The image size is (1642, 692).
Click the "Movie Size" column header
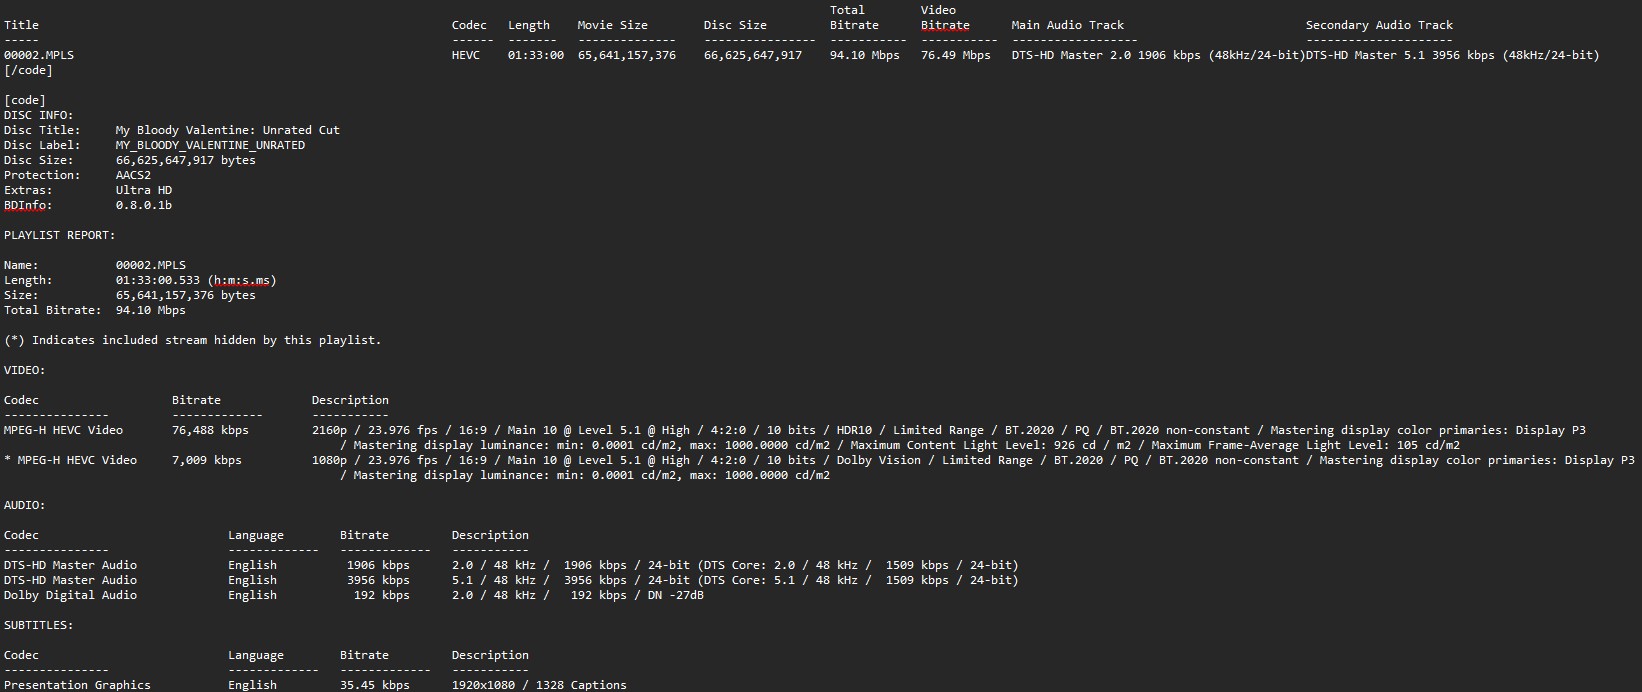pyautogui.click(x=612, y=25)
